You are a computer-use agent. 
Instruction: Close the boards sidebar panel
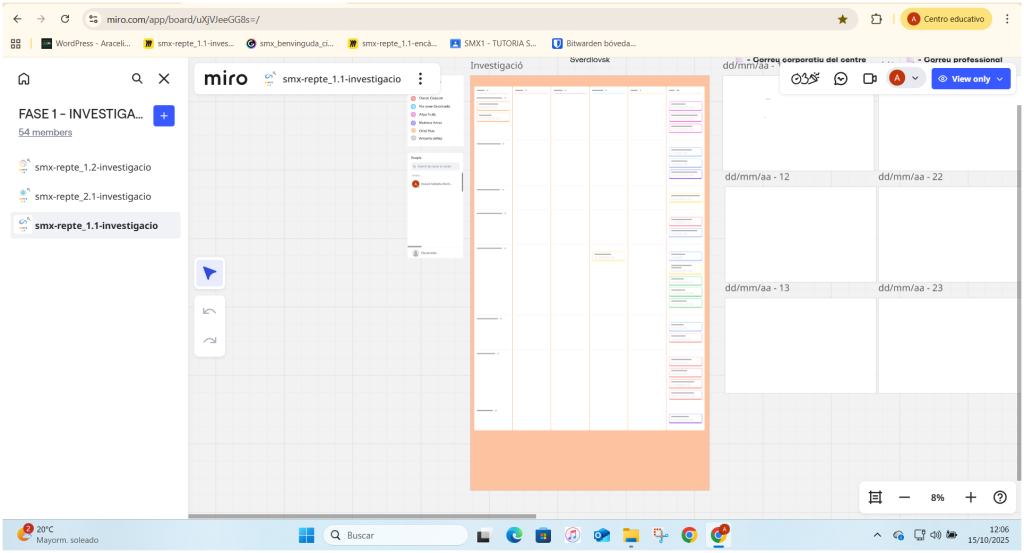(x=164, y=79)
